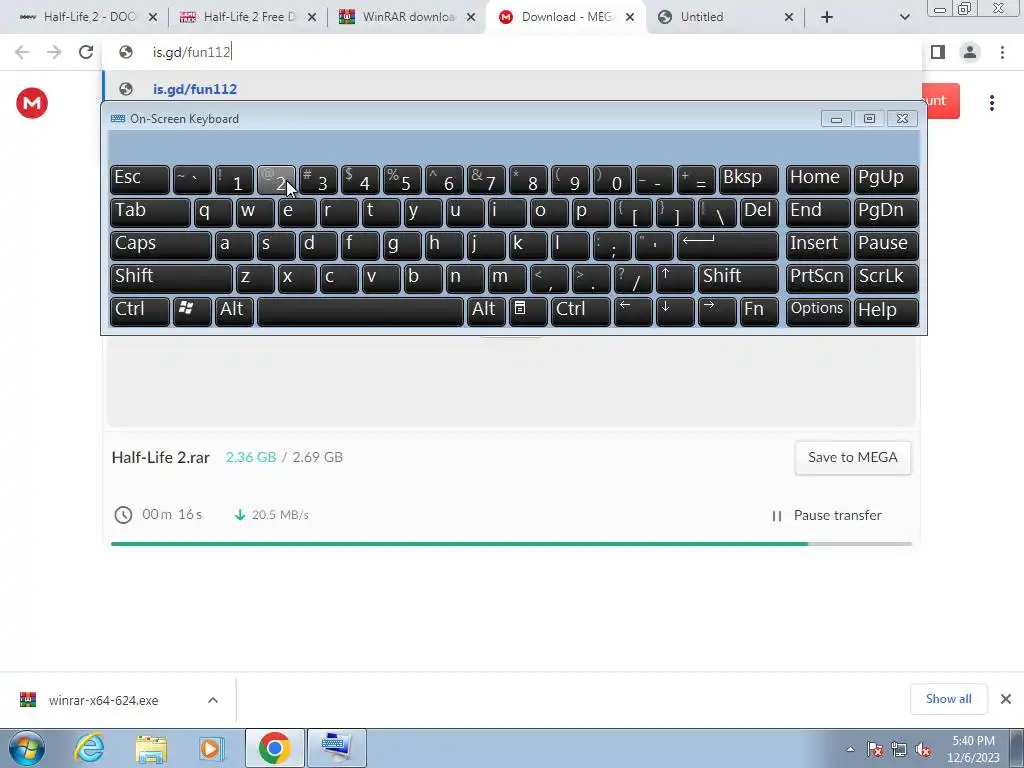Switch to Half-Life 2 - DOO tab

point(89,17)
